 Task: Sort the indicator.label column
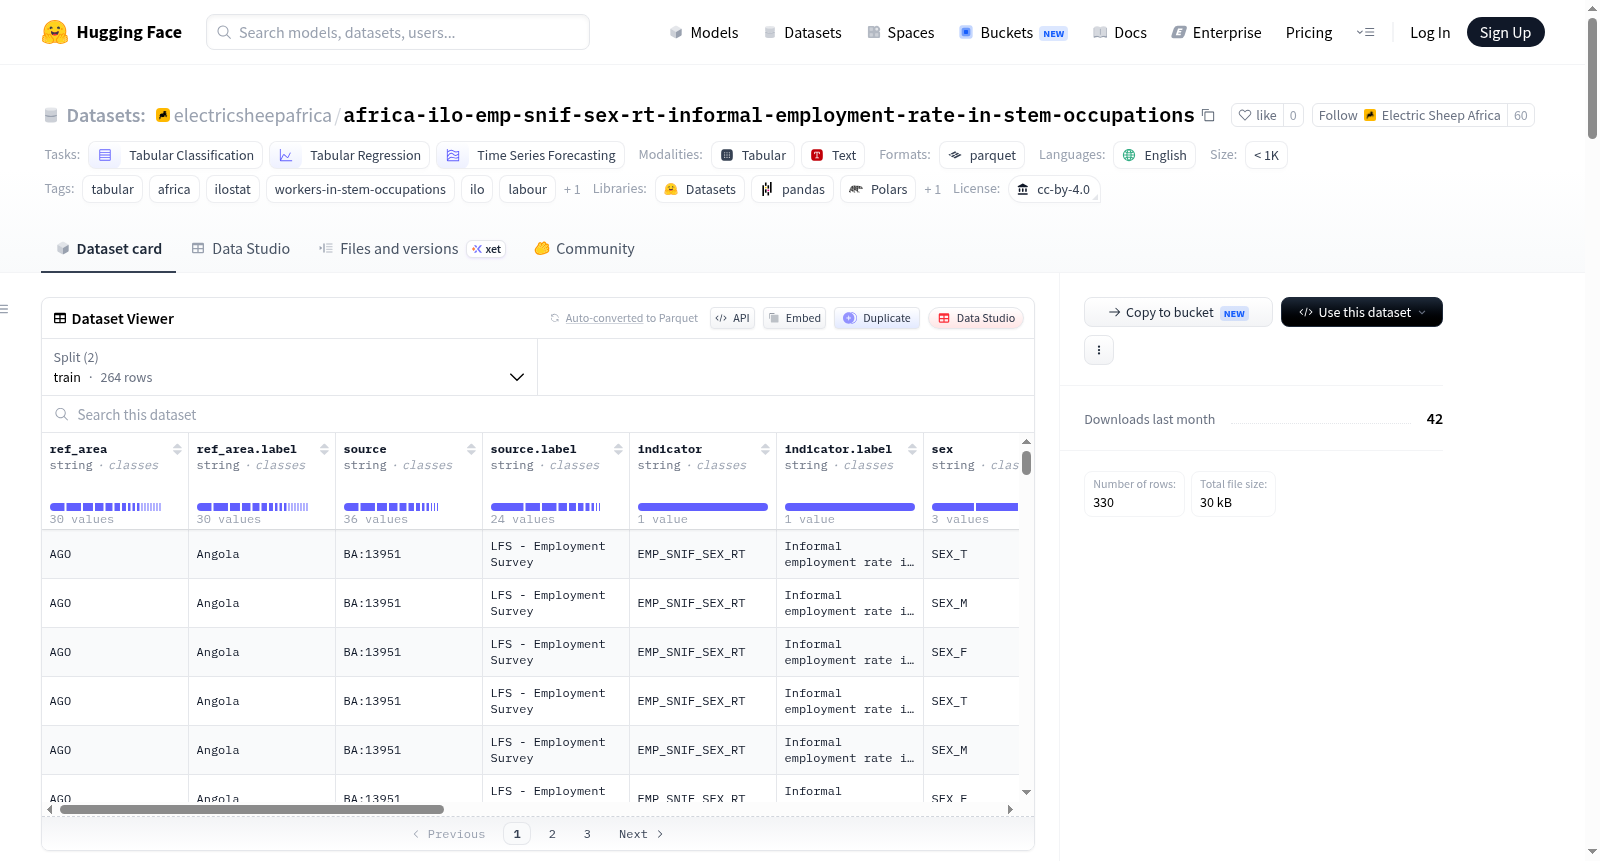point(912,449)
